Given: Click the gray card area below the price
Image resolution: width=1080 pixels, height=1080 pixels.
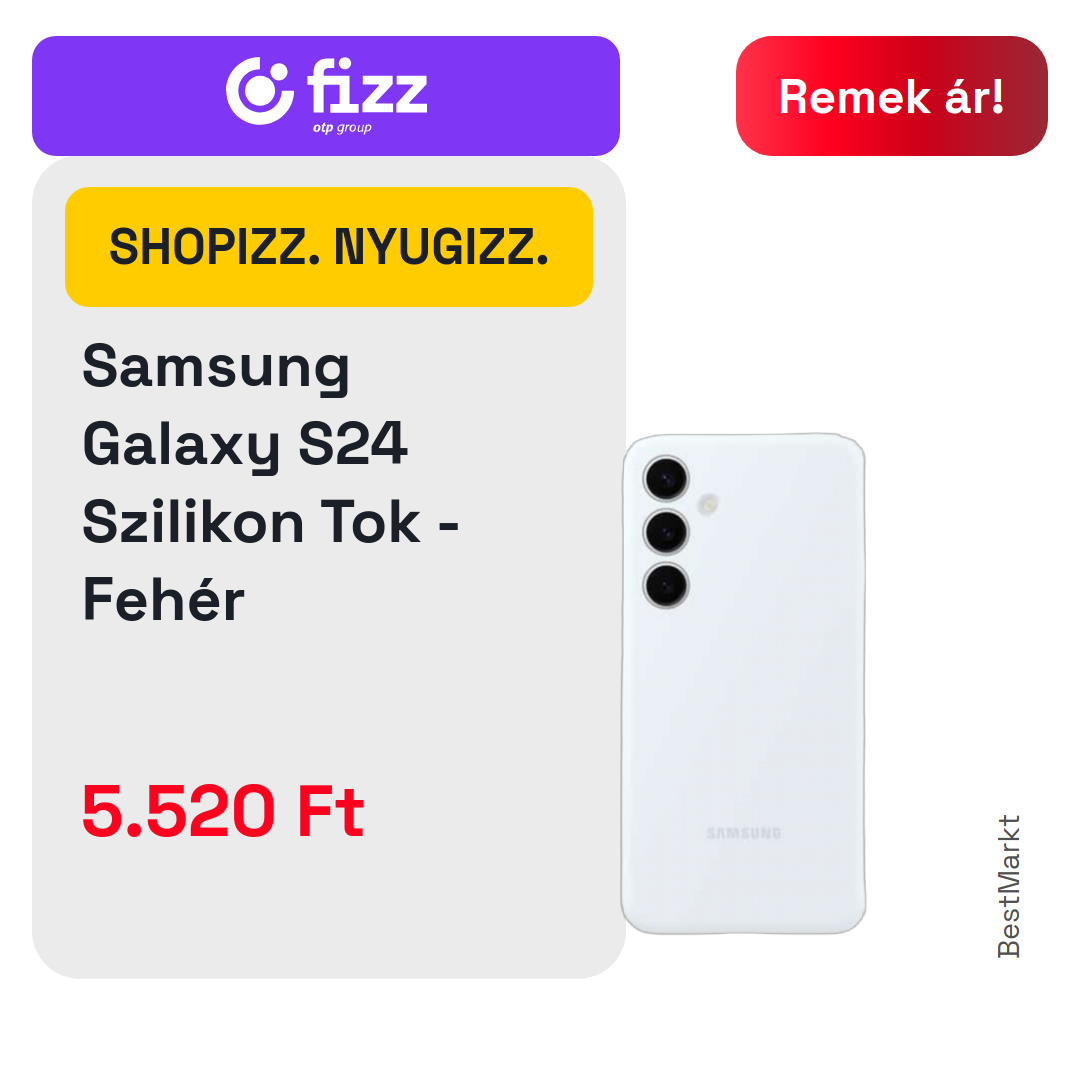Looking at the screenshot, I should click(x=329, y=909).
